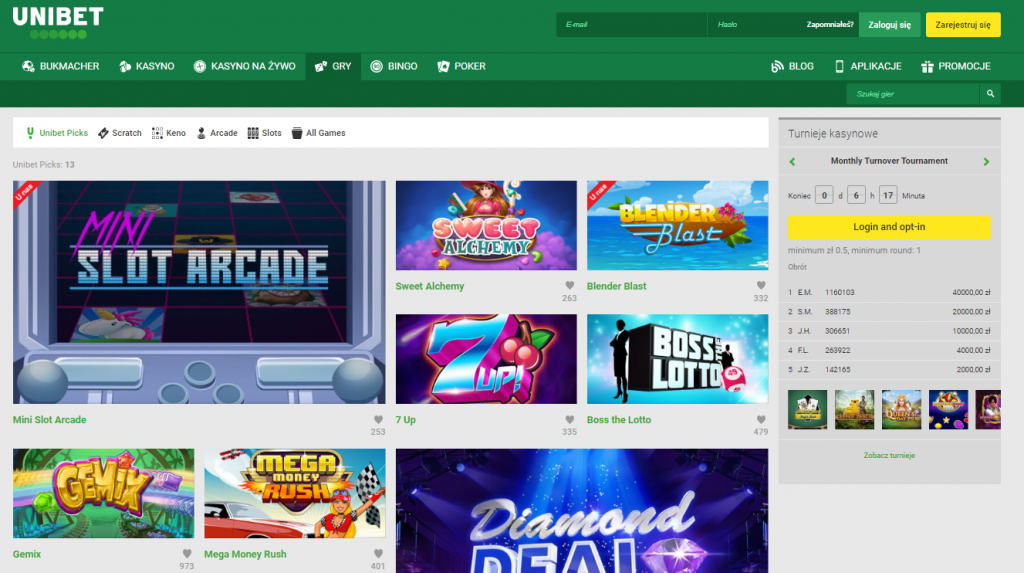
Task: Select the All Games category
Action: [318, 133]
